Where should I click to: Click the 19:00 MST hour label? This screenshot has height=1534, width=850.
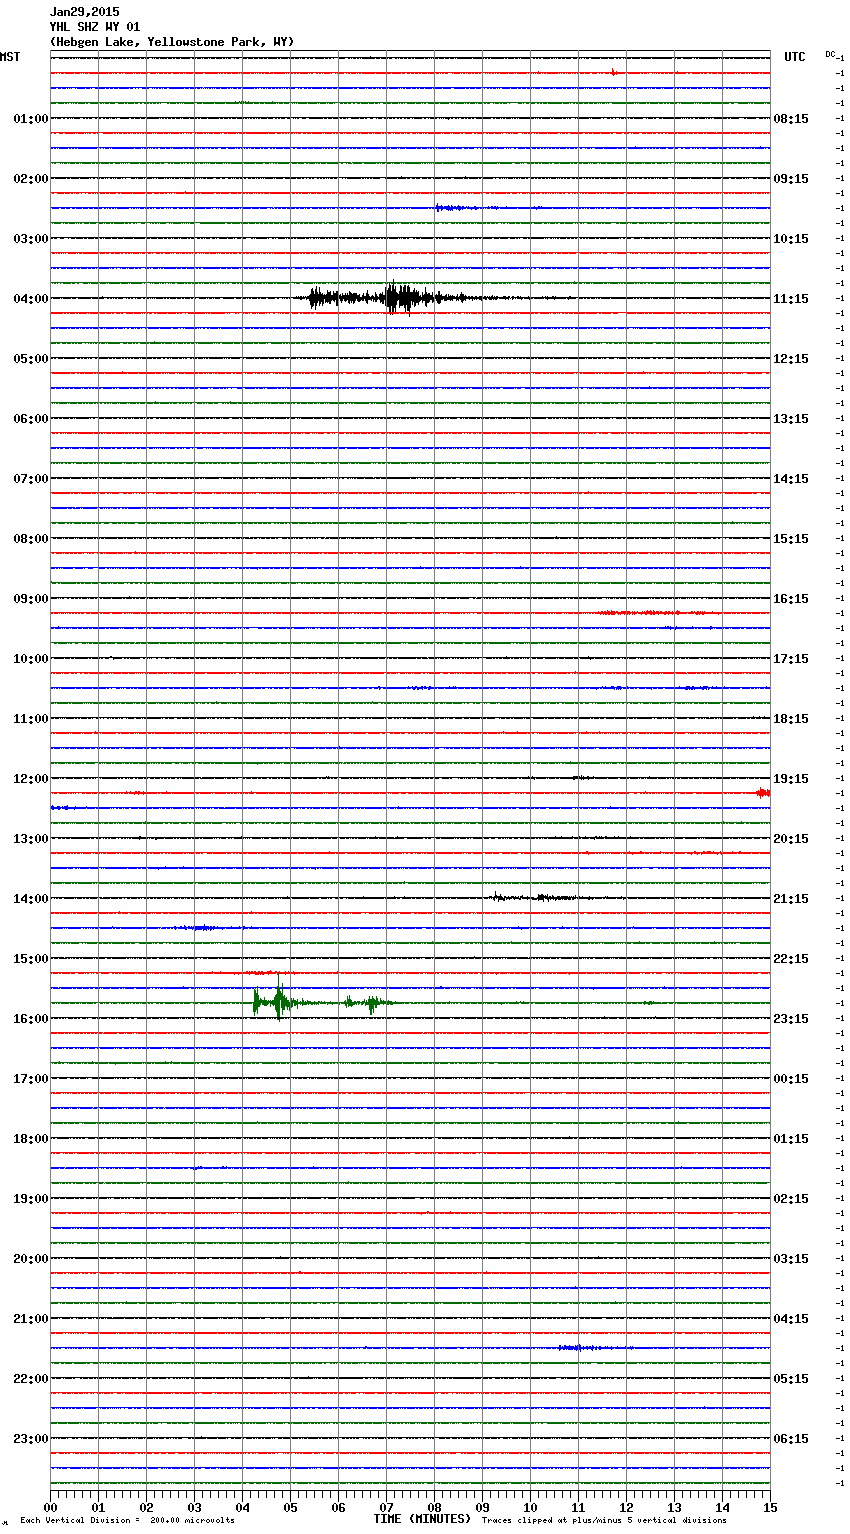click(30, 1199)
